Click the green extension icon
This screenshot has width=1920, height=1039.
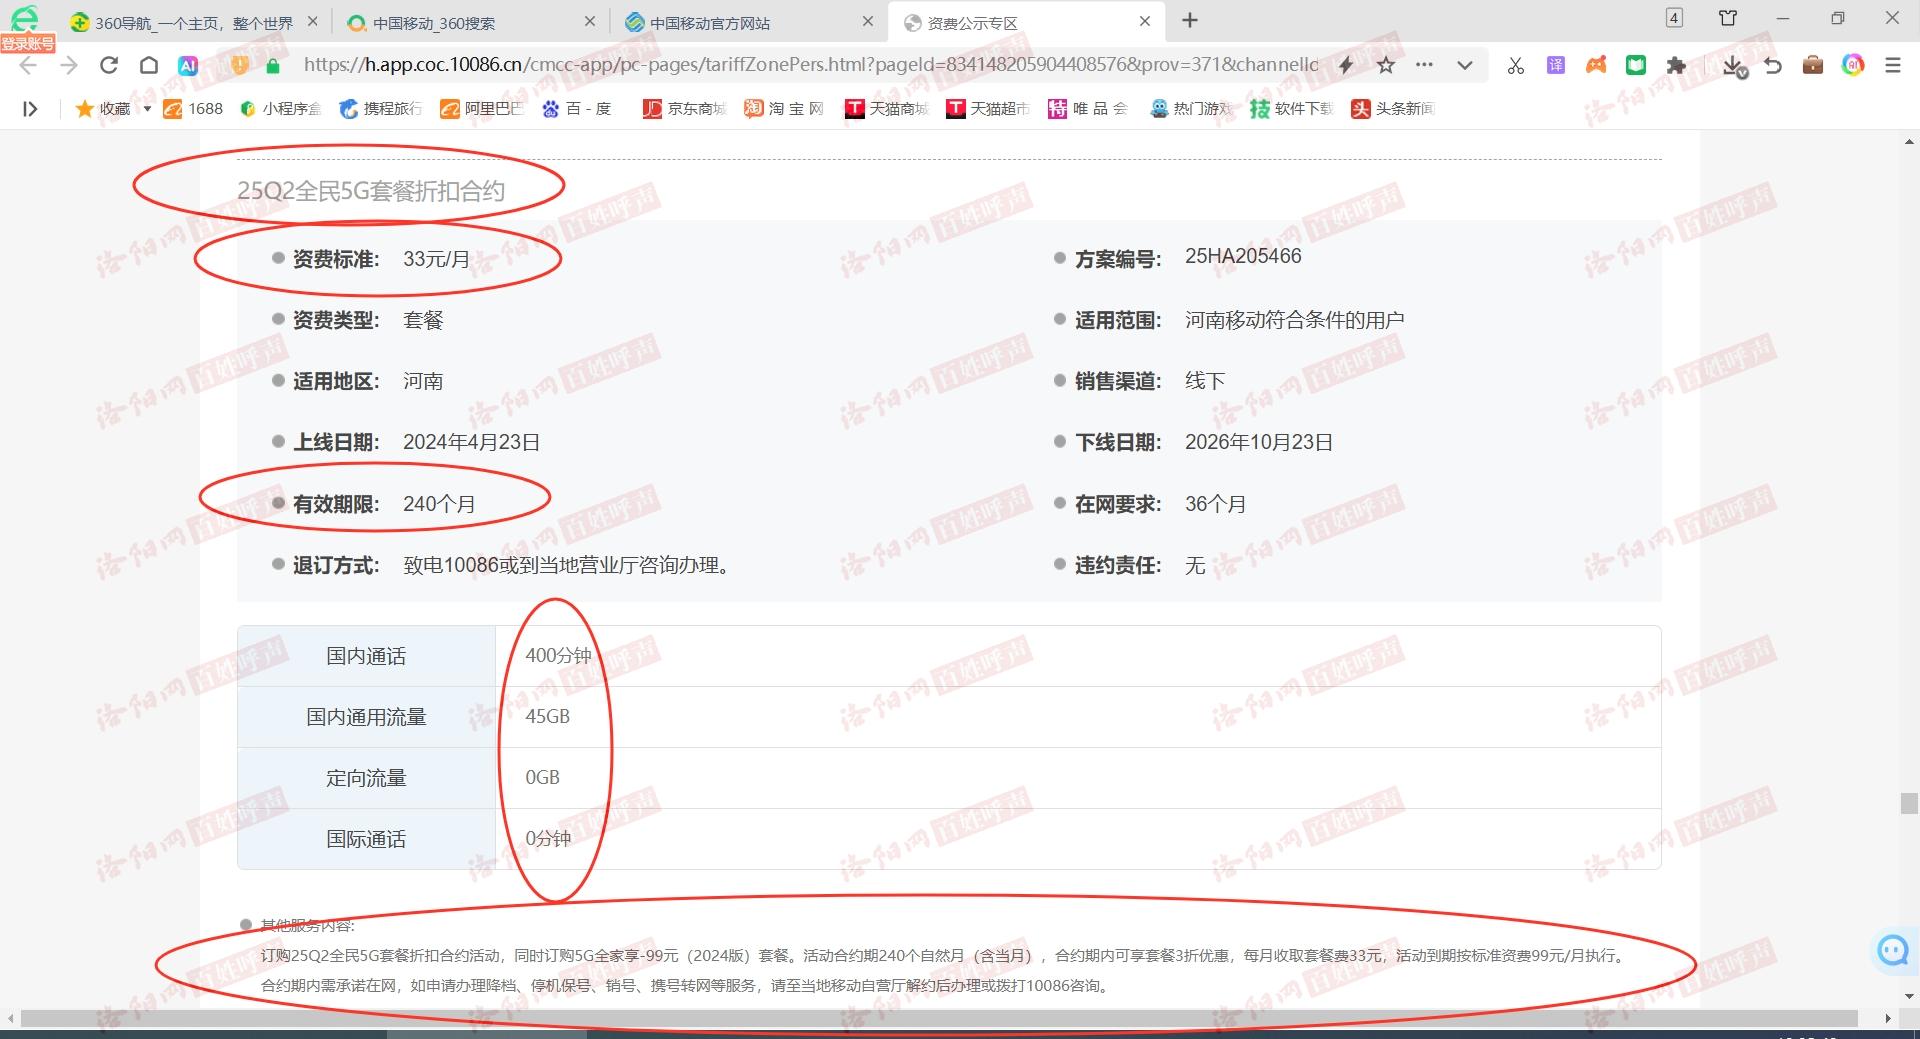tap(1636, 65)
